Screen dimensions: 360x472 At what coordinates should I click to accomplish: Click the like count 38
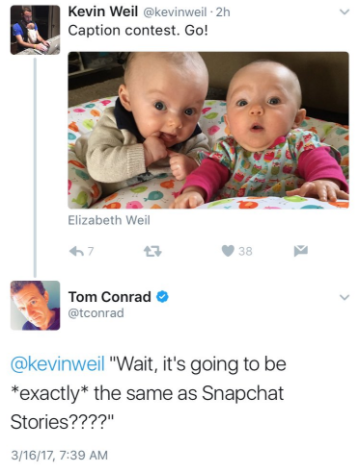tap(245, 251)
